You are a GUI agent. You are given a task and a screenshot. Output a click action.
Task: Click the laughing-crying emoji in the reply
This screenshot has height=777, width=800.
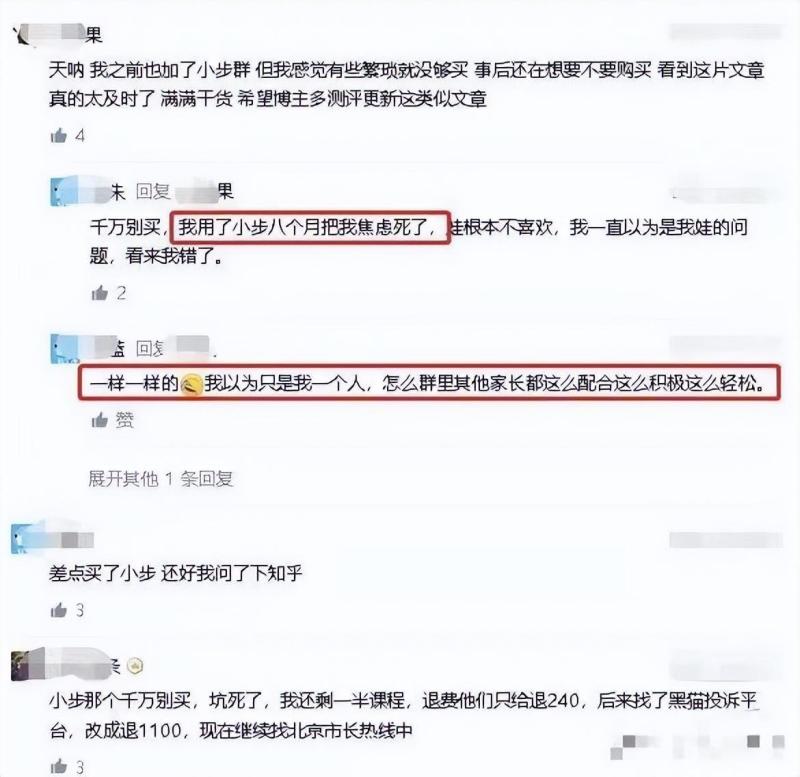(192, 384)
